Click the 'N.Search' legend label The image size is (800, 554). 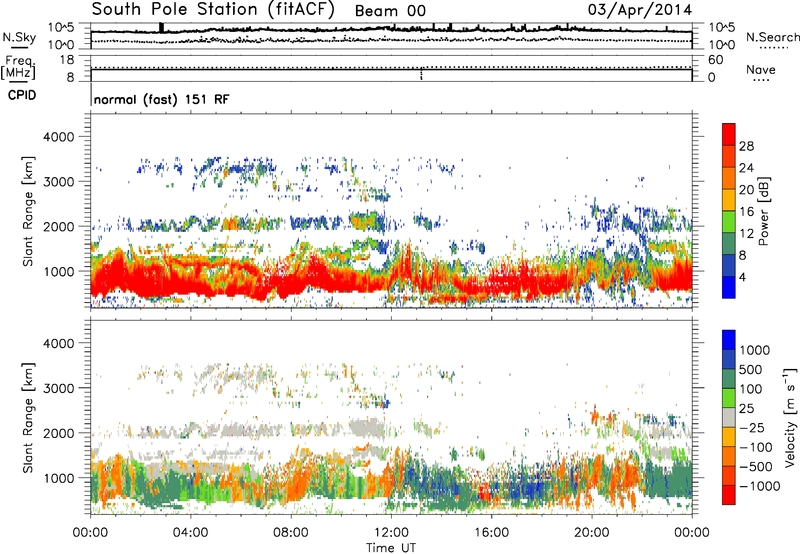[772, 37]
